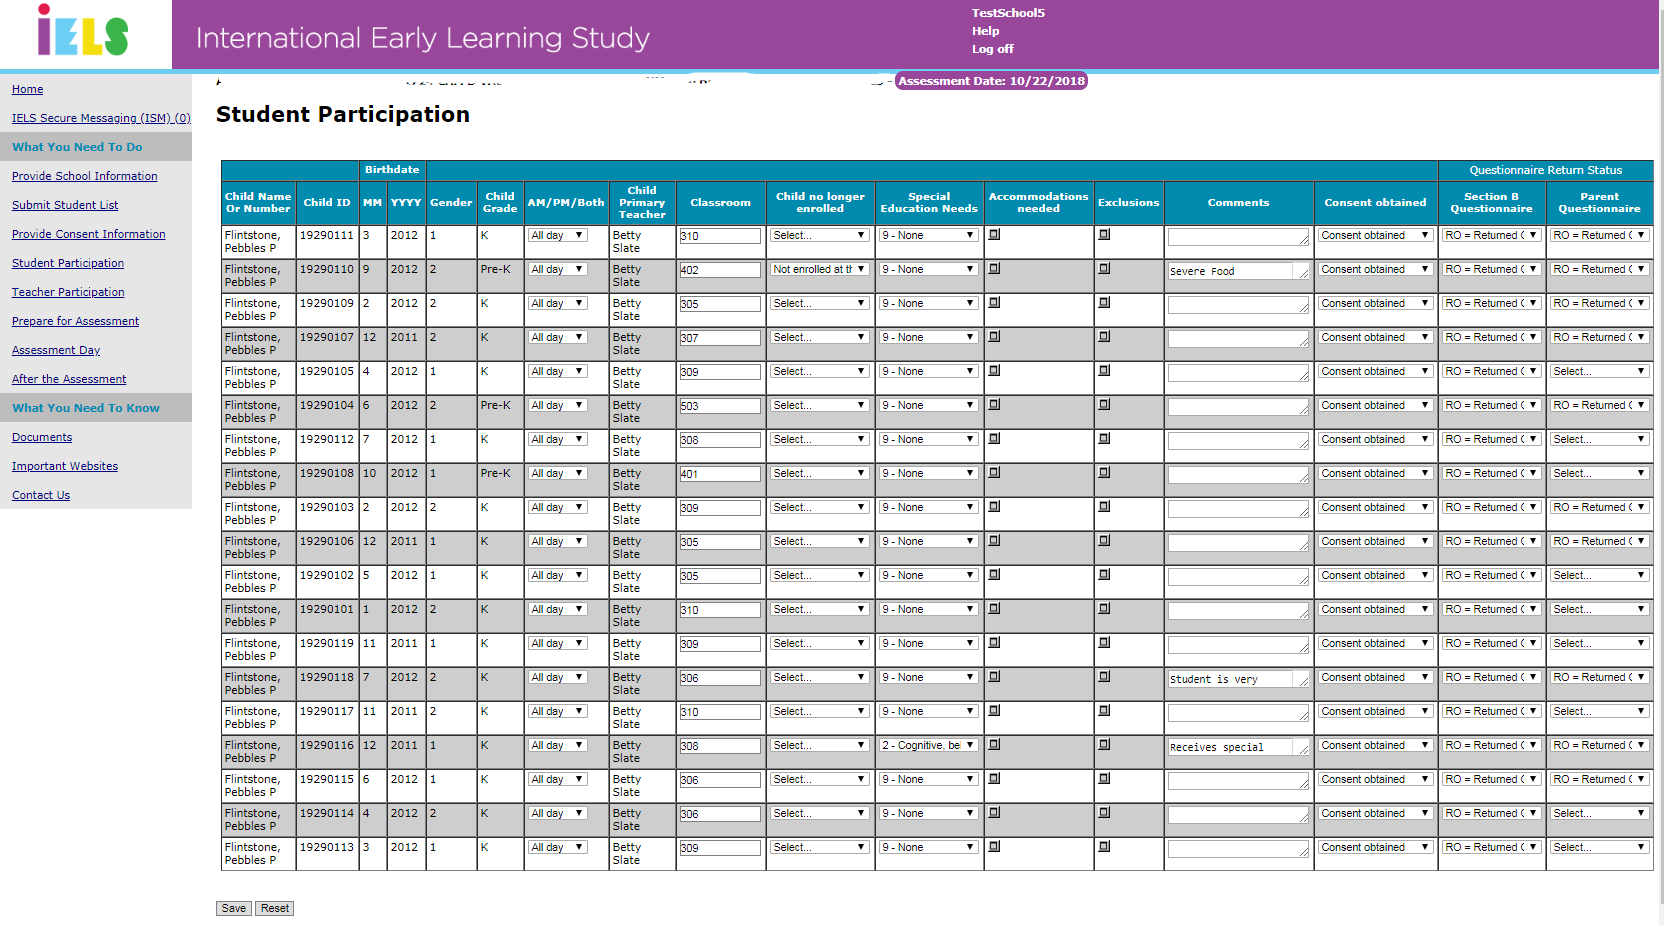
Task: Click Classroom field for child 19290114
Action: [720, 814]
